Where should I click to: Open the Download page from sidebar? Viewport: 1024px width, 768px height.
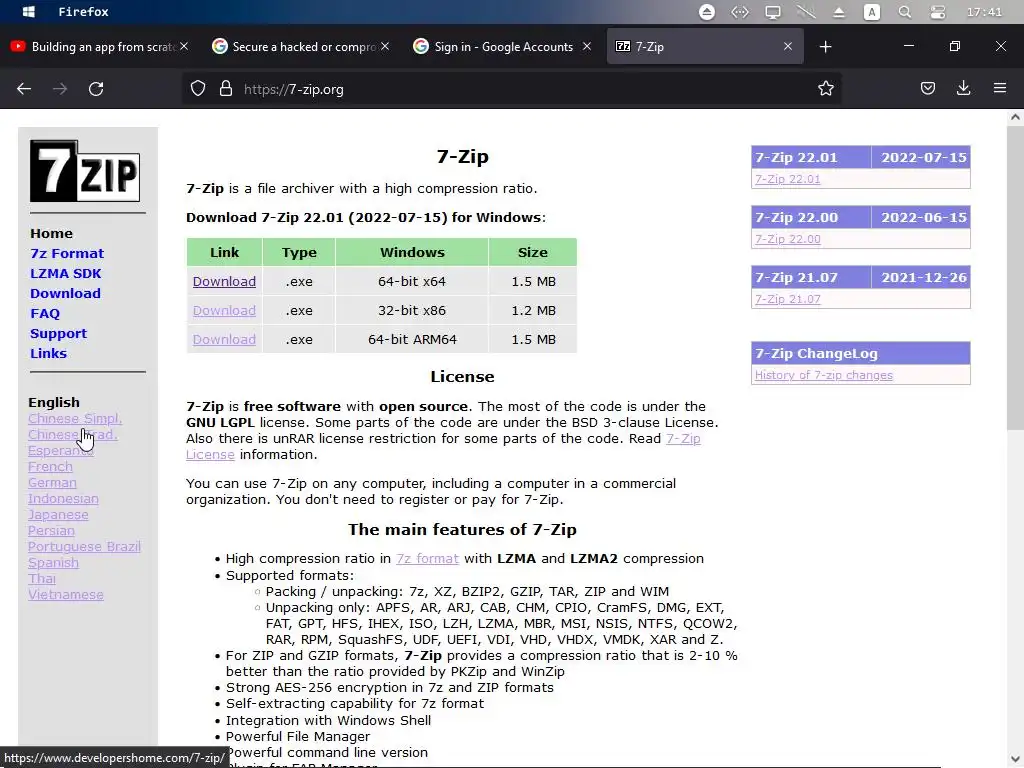tap(65, 293)
